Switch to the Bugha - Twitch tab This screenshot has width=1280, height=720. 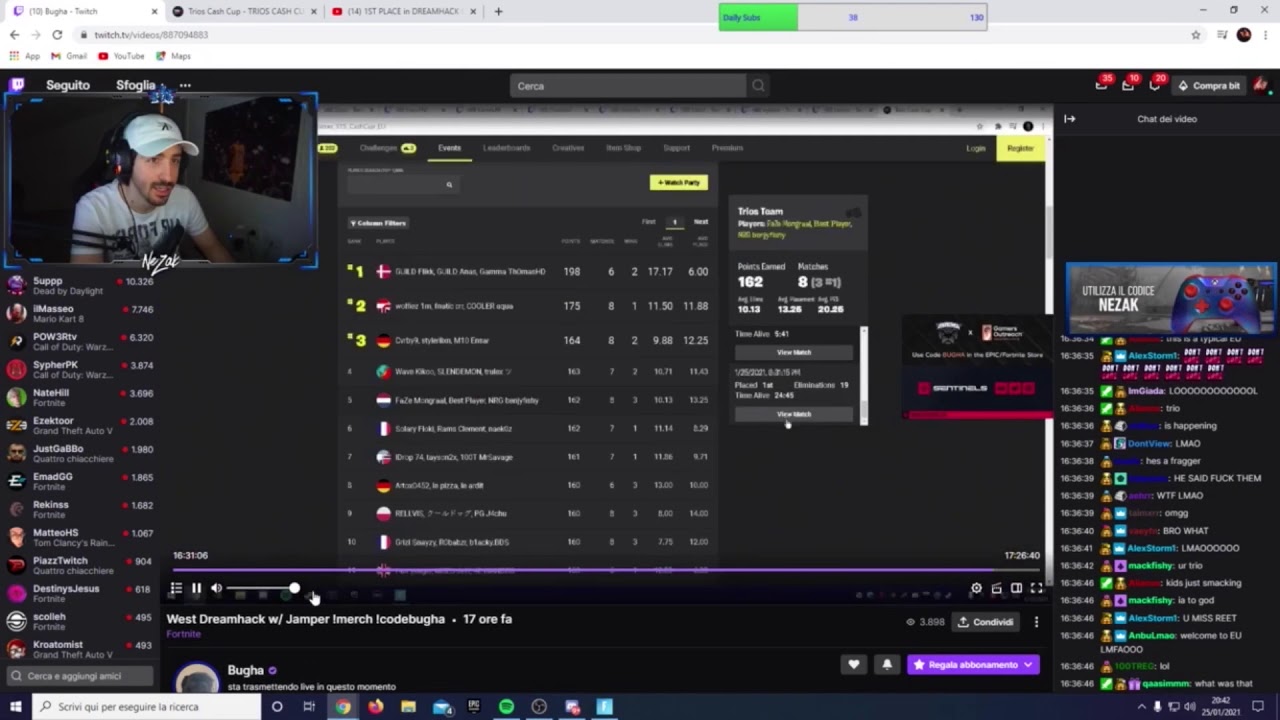[x=84, y=11]
